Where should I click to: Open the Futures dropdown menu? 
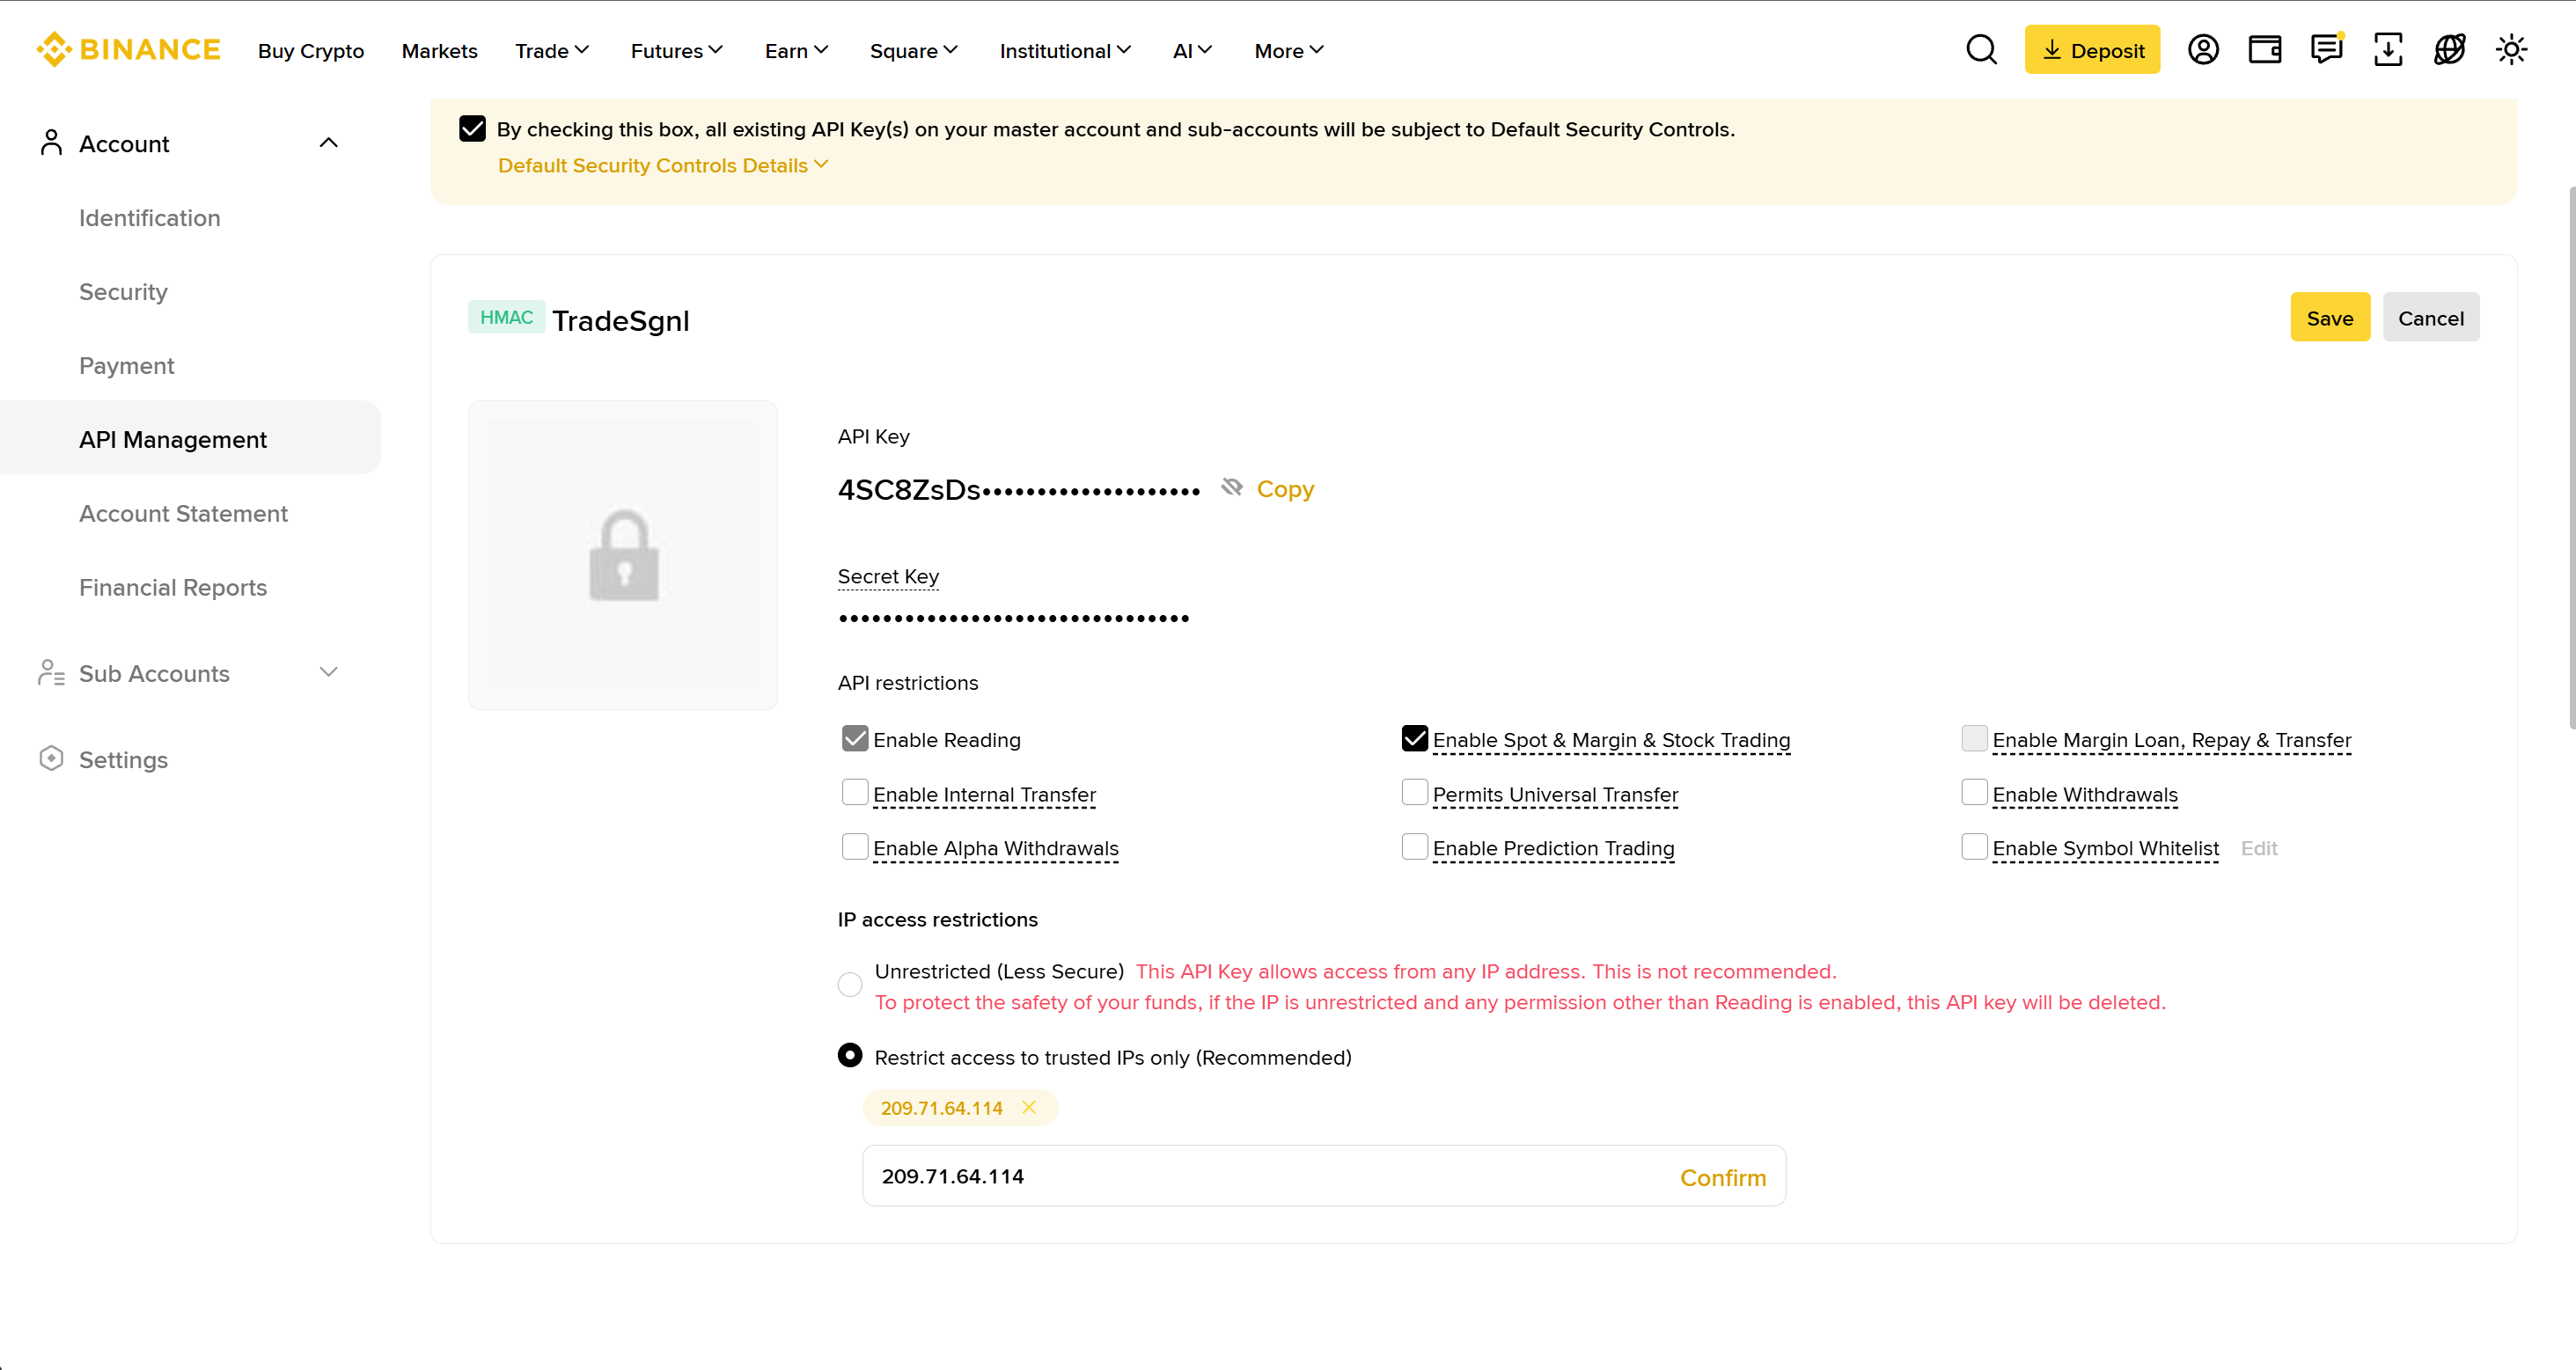pos(676,50)
